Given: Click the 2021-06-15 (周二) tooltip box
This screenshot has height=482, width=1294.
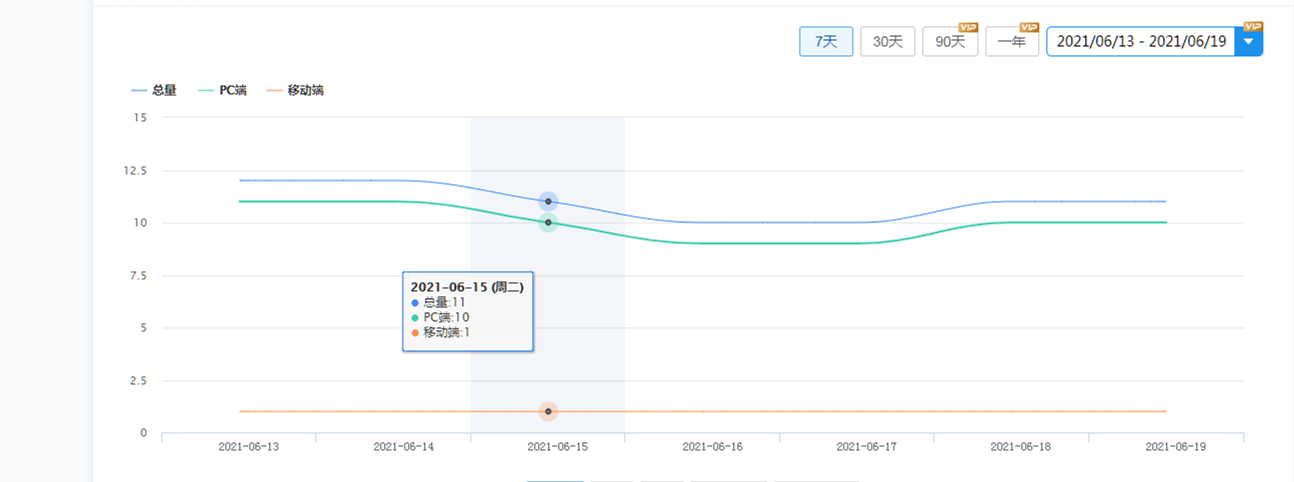Looking at the screenshot, I should pyautogui.click(x=467, y=311).
